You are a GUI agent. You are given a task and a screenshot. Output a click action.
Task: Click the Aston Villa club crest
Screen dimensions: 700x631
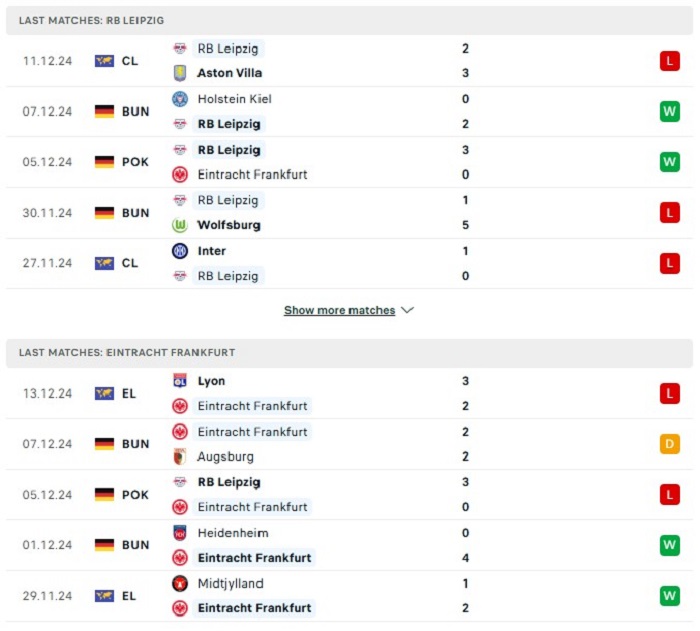180,73
